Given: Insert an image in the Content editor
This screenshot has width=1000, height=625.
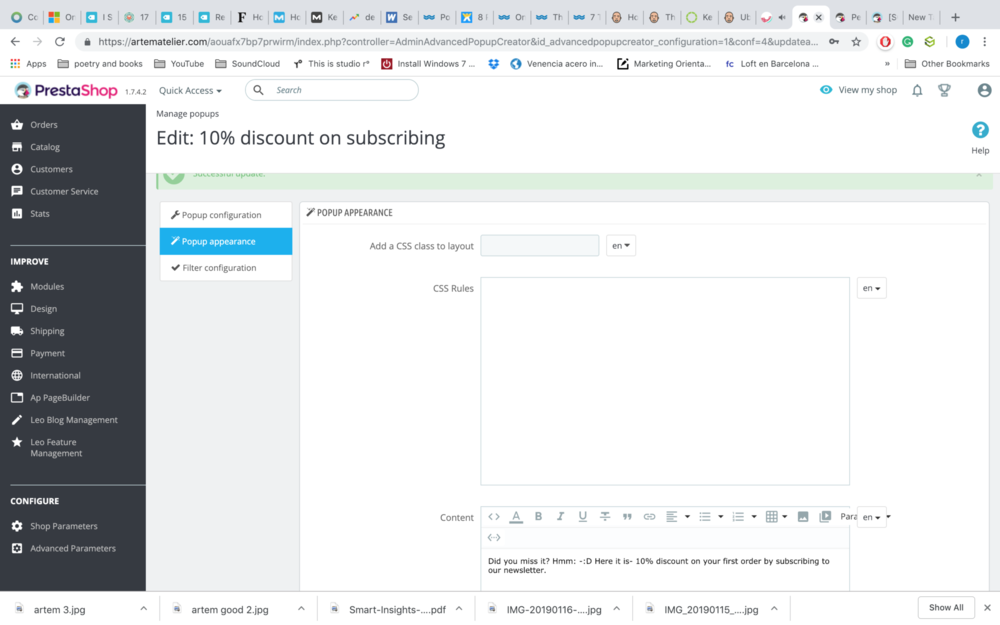Looking at the screenshot, I should pyautogui.click(x=803, y=516).
